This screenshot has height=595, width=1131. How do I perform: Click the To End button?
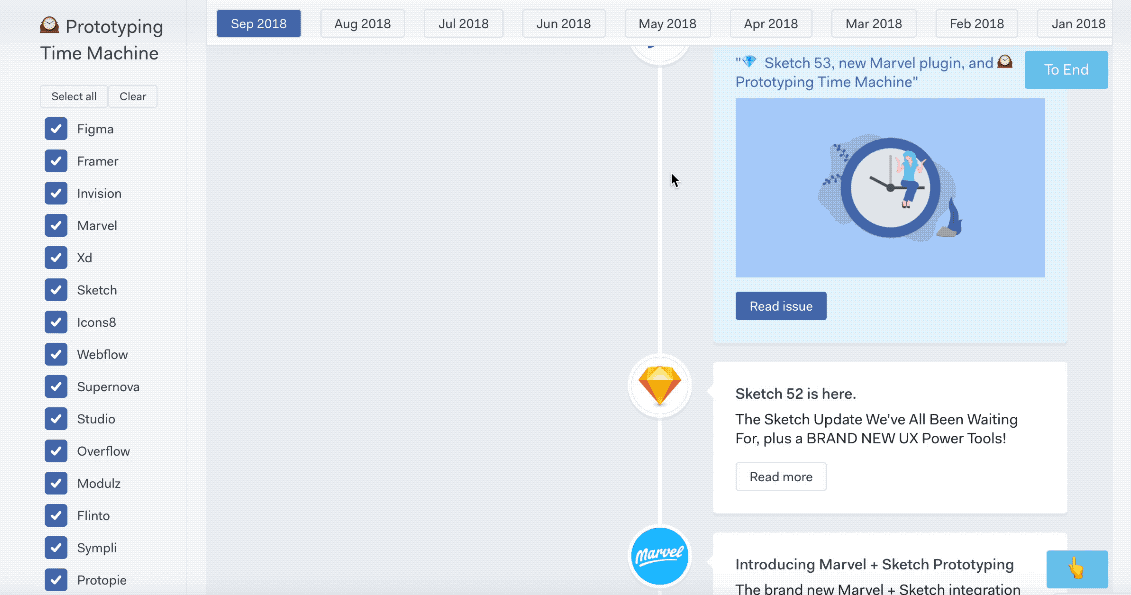tap(1066, 70)
